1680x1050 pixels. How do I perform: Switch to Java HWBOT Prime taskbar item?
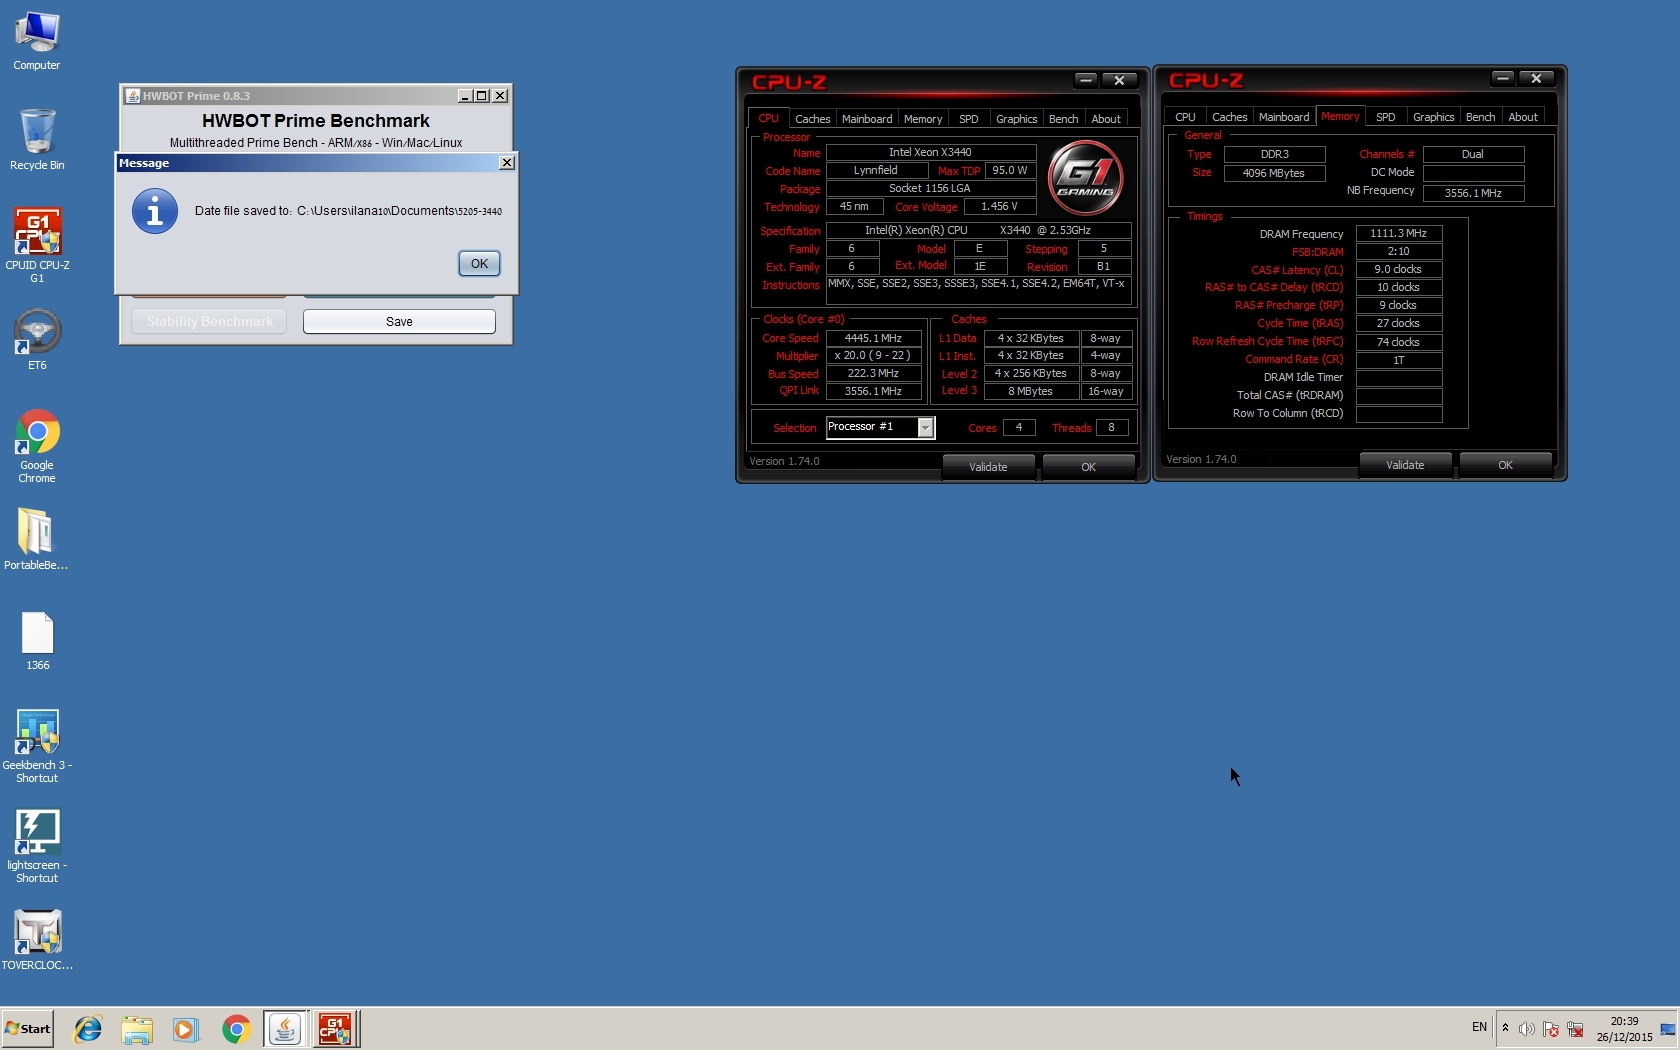[285, 1029]
